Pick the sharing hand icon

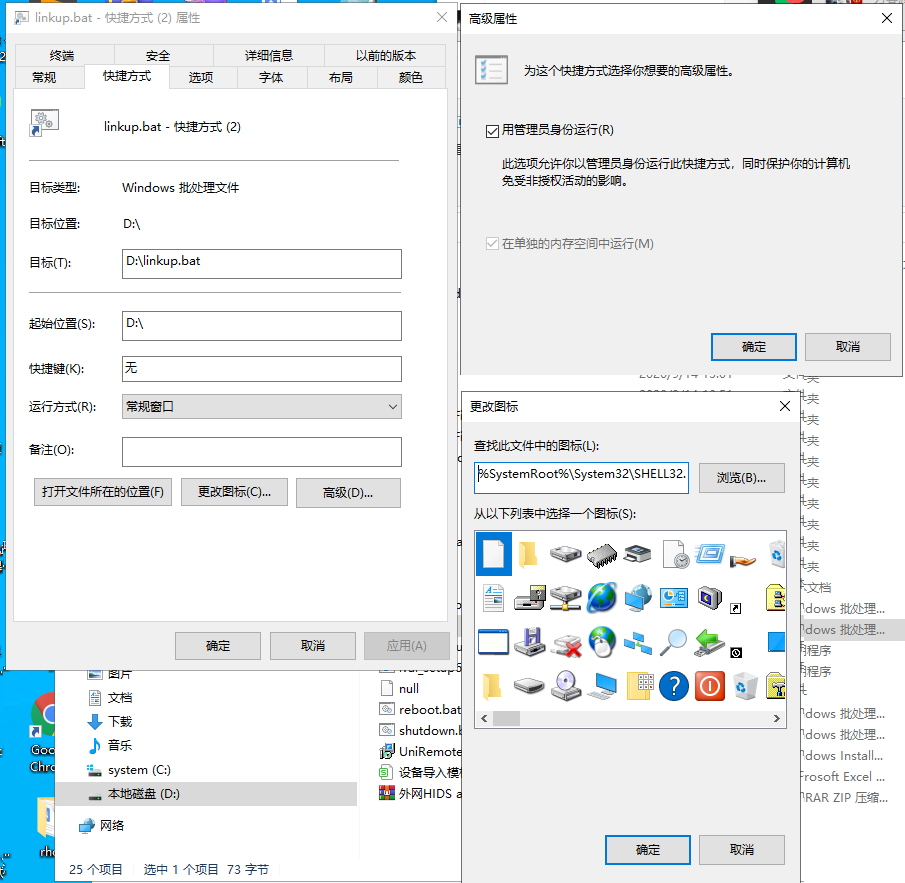pyautogui.click(x=743, y=560)
